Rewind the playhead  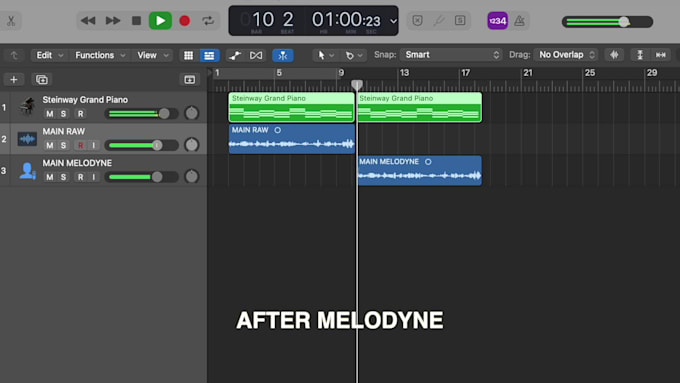(x=88, y=20)
